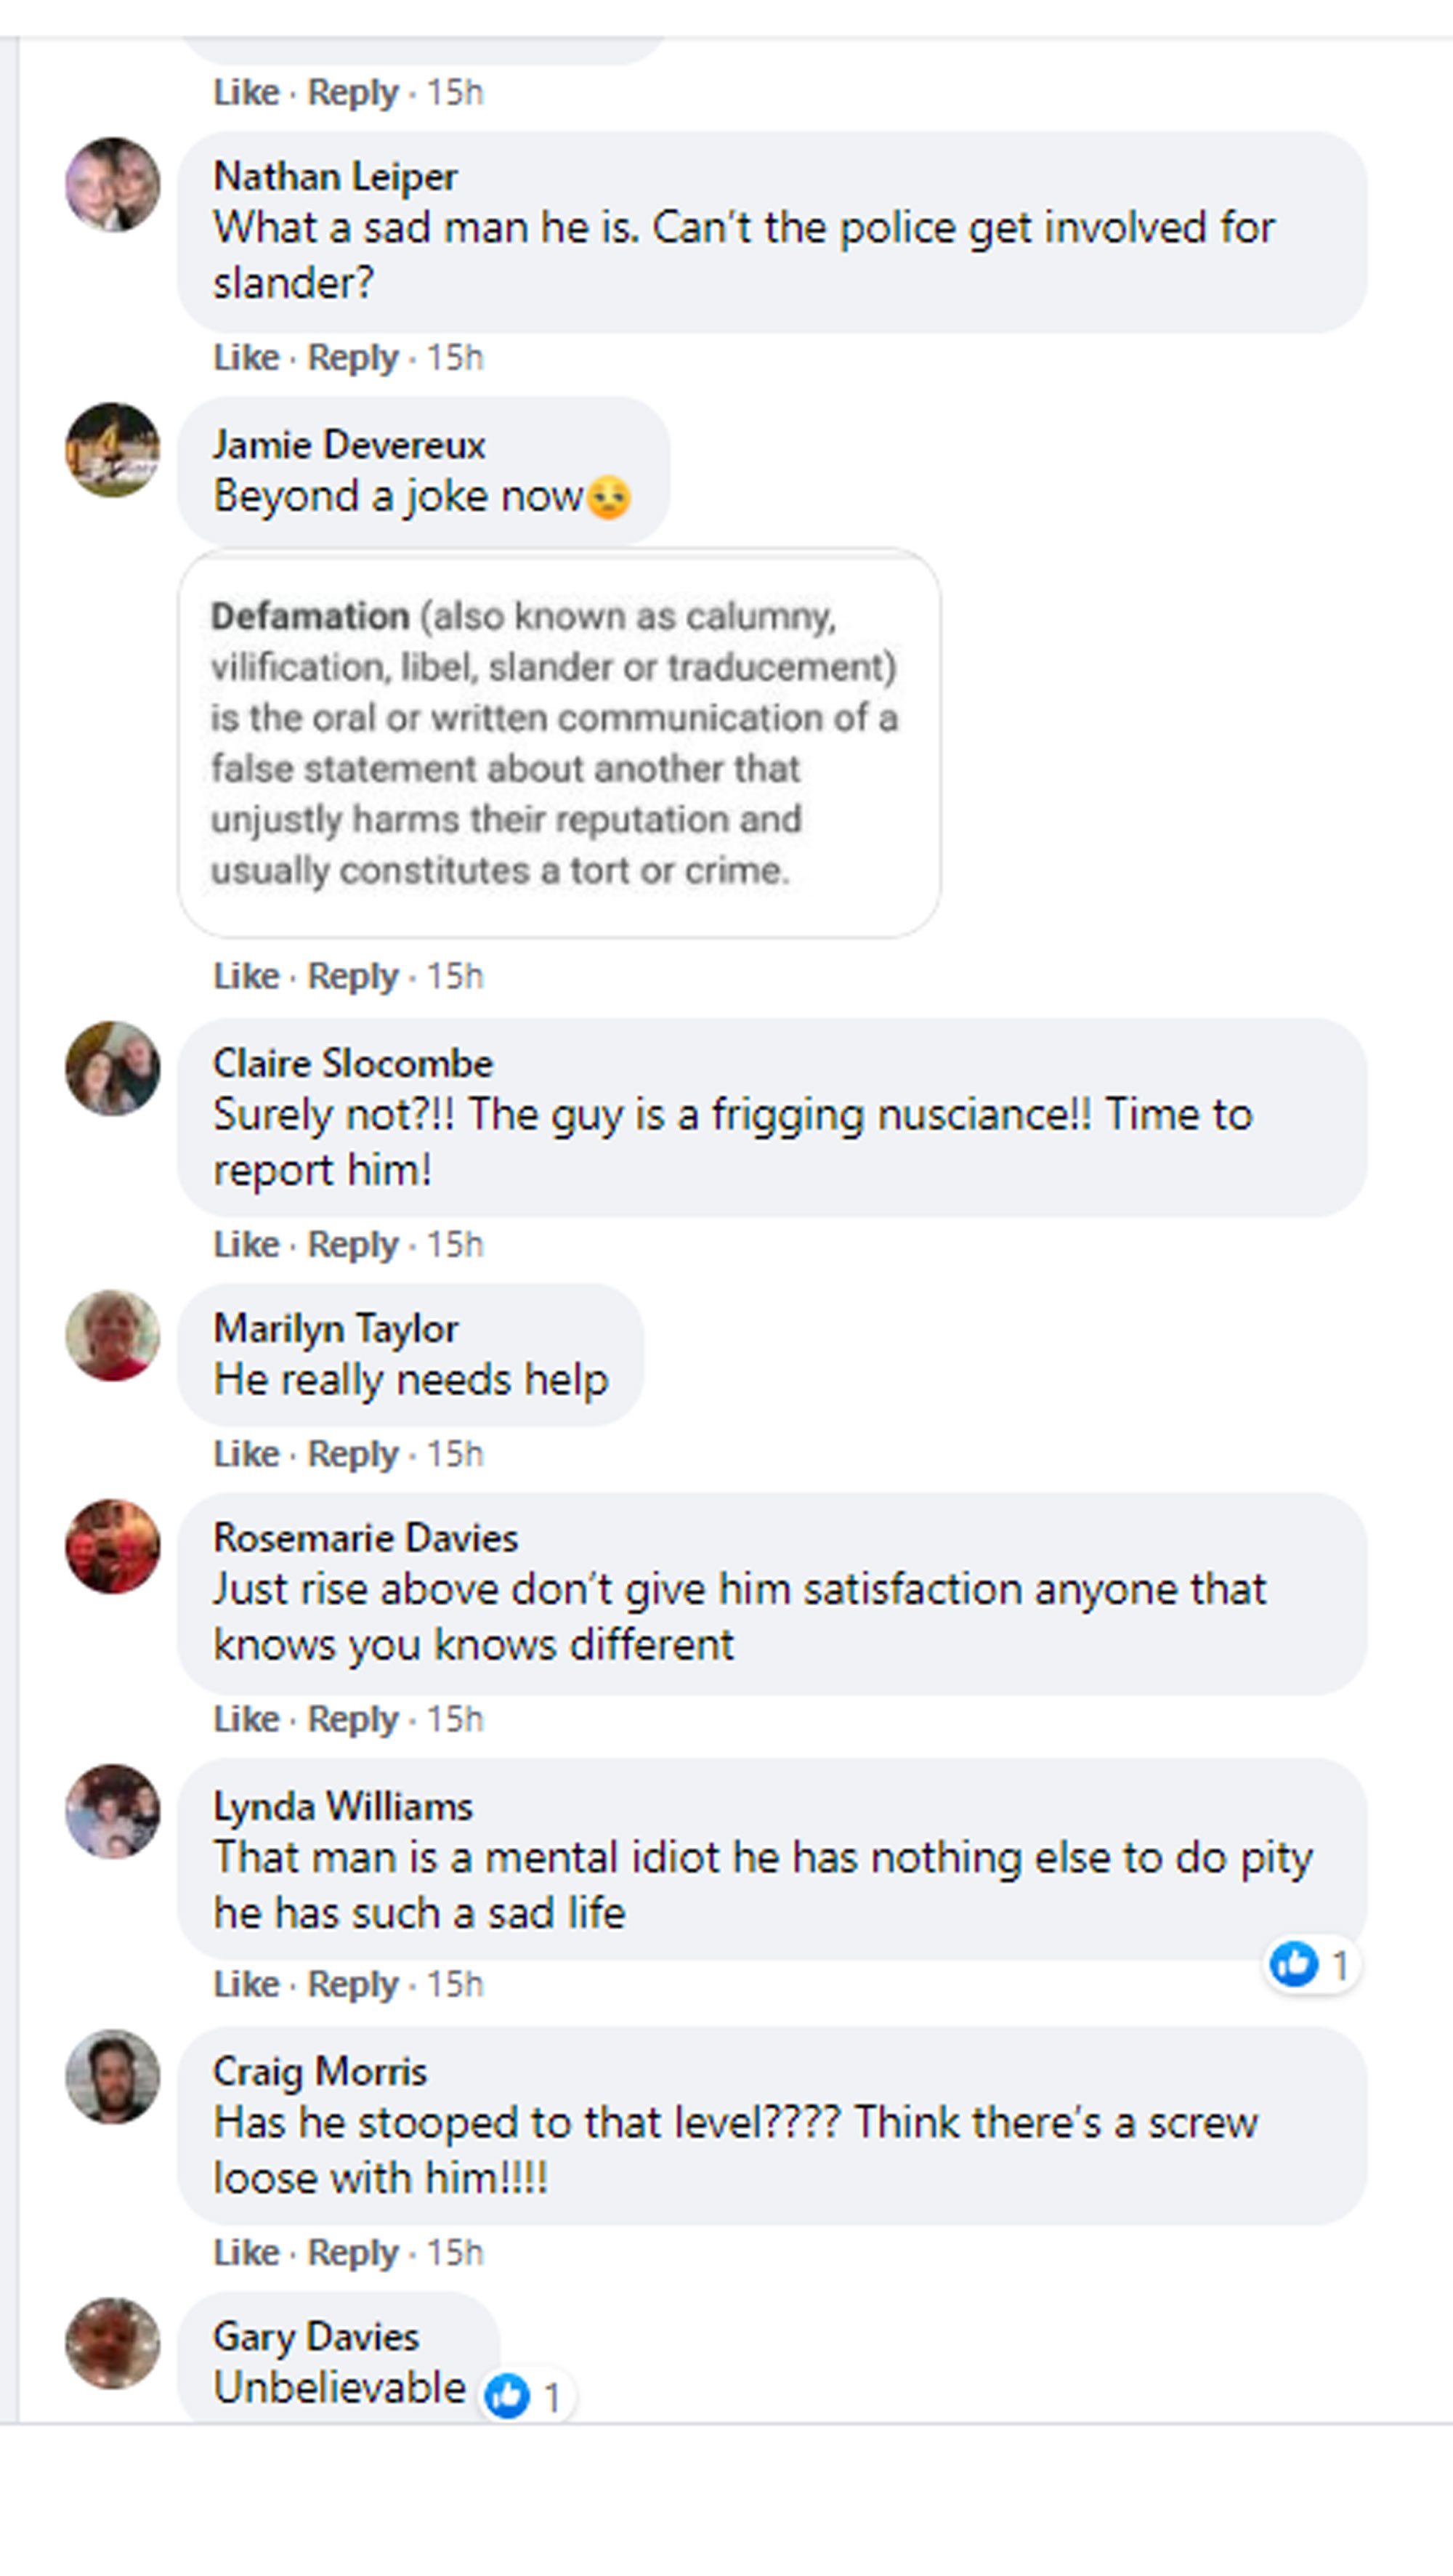Image resolution: width=1453 pixels, height=2576 pixels.
Task: Like Rosemarie Davies's comment
Action: [x=246, y=1719]
